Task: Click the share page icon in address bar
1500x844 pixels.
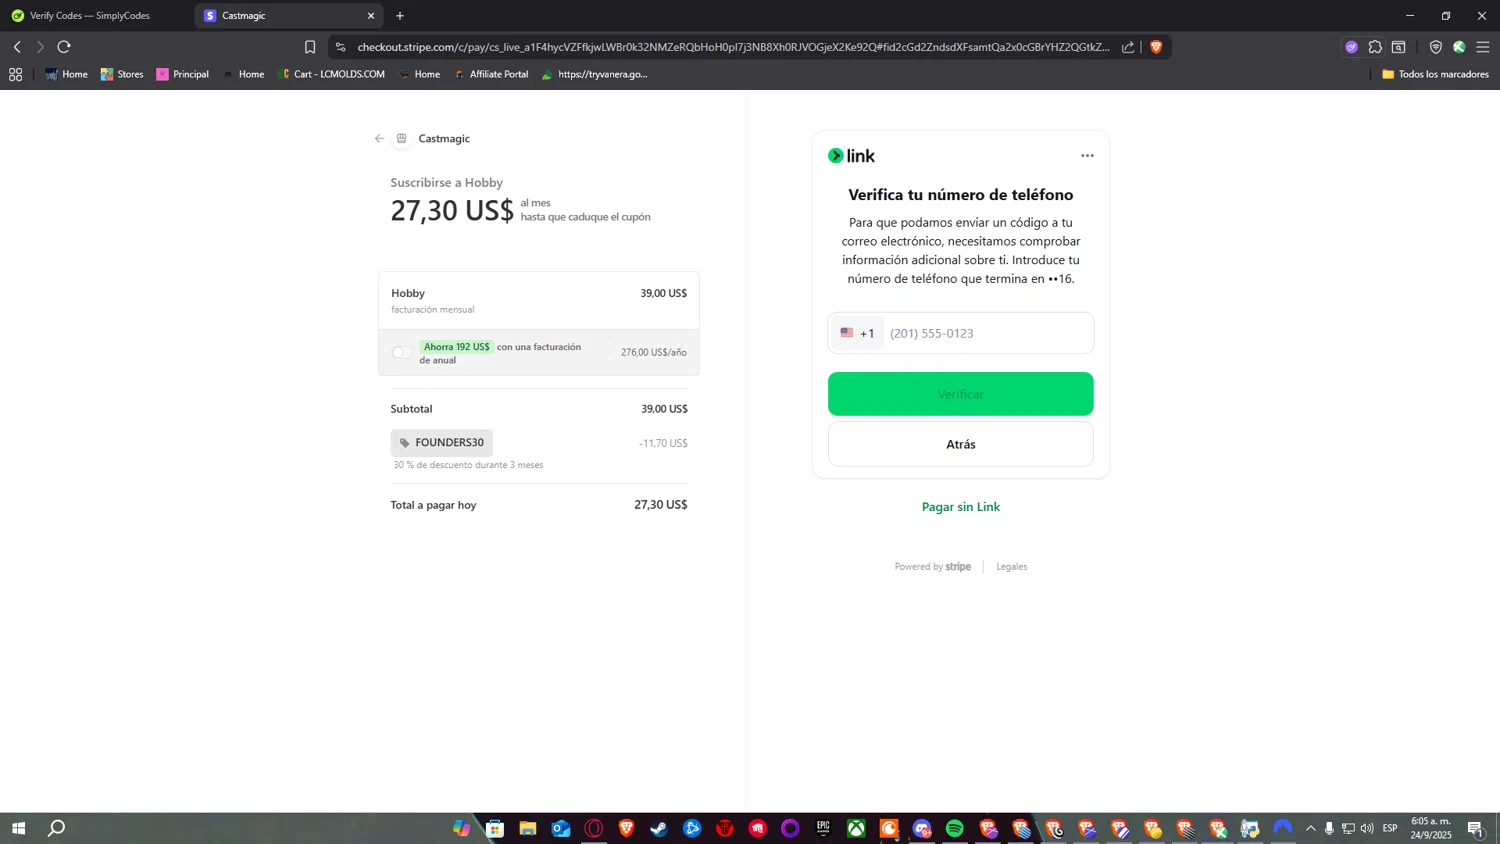Action: pos(1128,47)
